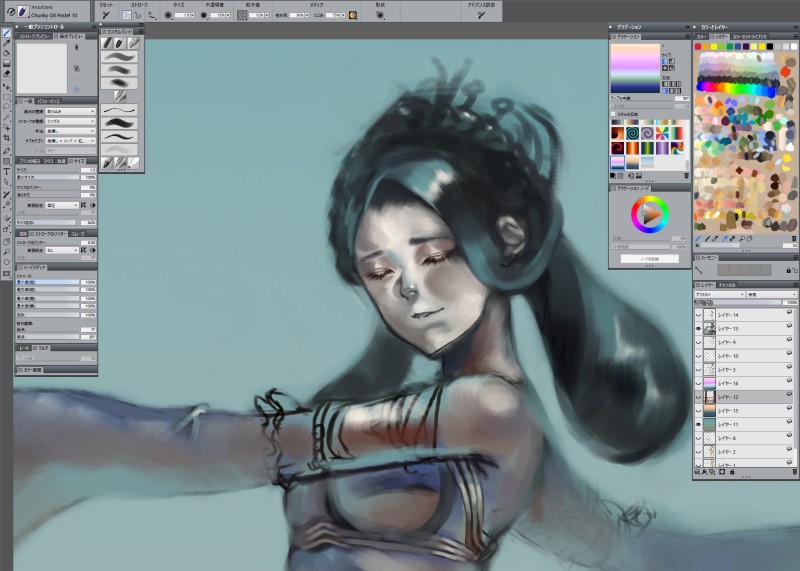Viewport: 800px width, 571px height.
Task: Select the Brush tool in the toolbox
Action: tap(7, 33)
